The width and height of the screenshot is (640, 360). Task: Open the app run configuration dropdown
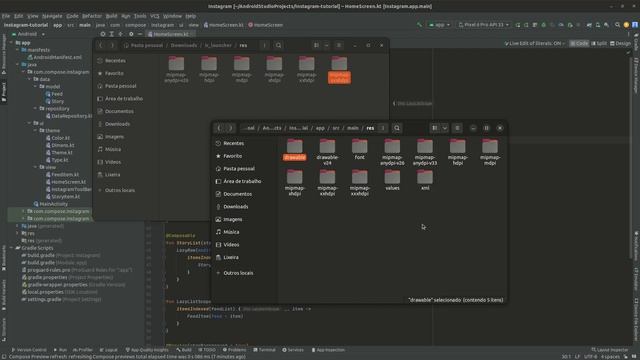pos(439,25)
